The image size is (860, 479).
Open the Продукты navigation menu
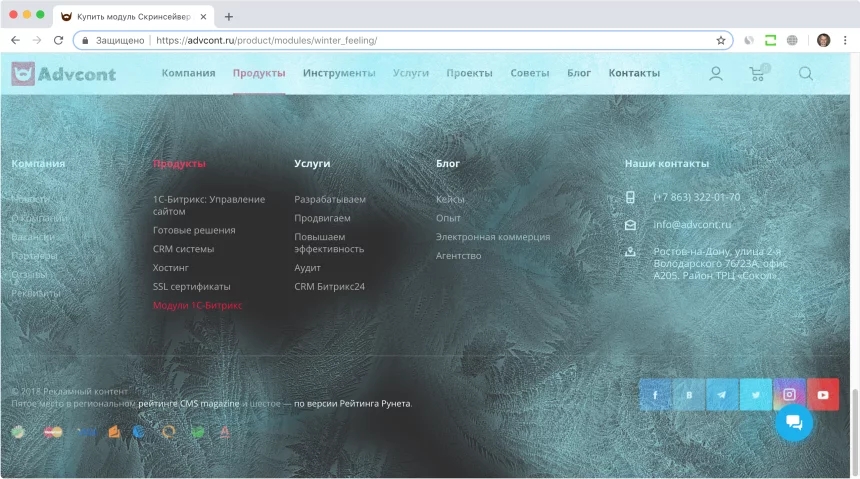[259, 73]
